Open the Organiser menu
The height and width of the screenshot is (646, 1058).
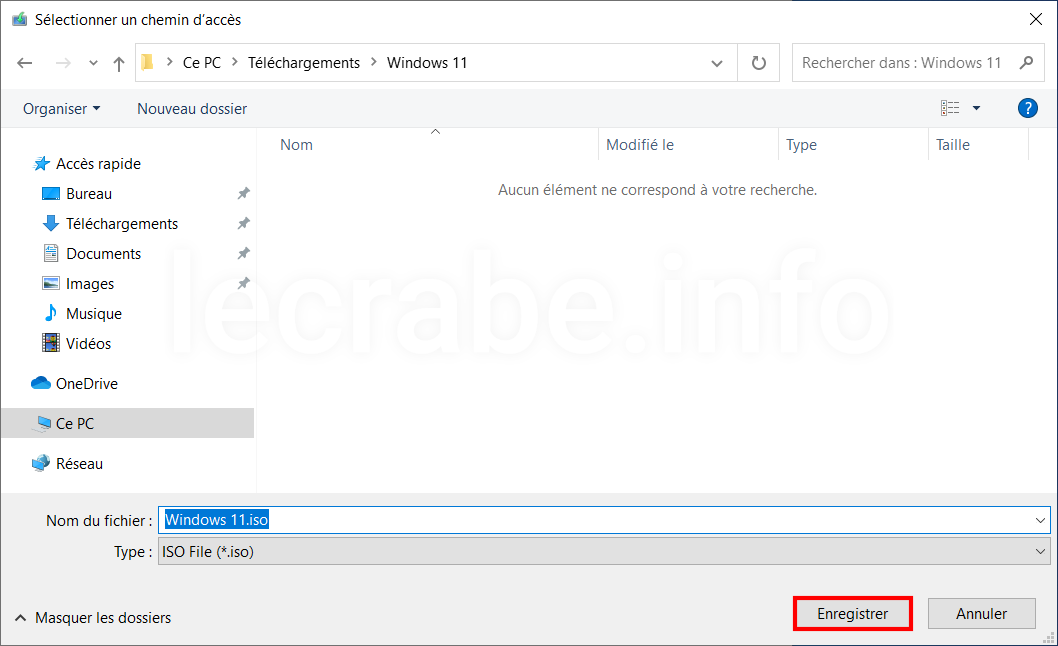(x=61, y=109)
